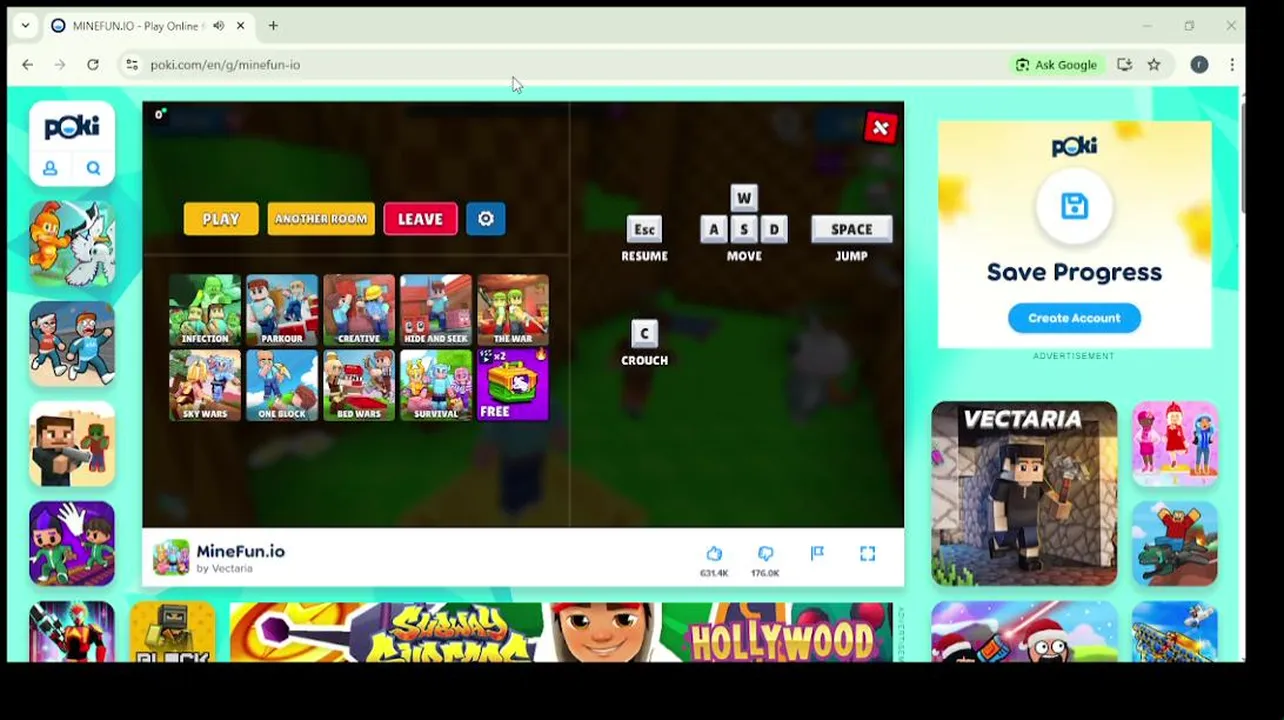Open the blocky dinosaur rider game thumbnail
This screenshot has width=1284, height=720.
coord(1175,544)
